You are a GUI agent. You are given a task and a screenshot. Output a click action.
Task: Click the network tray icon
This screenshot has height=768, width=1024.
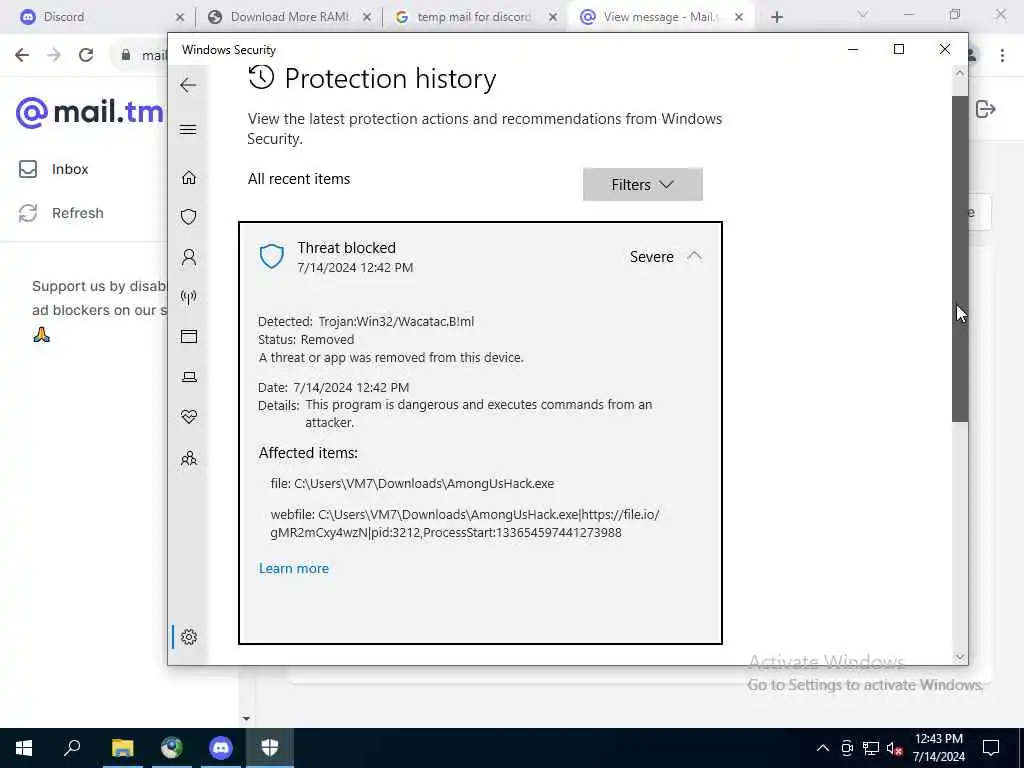[x=871, y=748]
